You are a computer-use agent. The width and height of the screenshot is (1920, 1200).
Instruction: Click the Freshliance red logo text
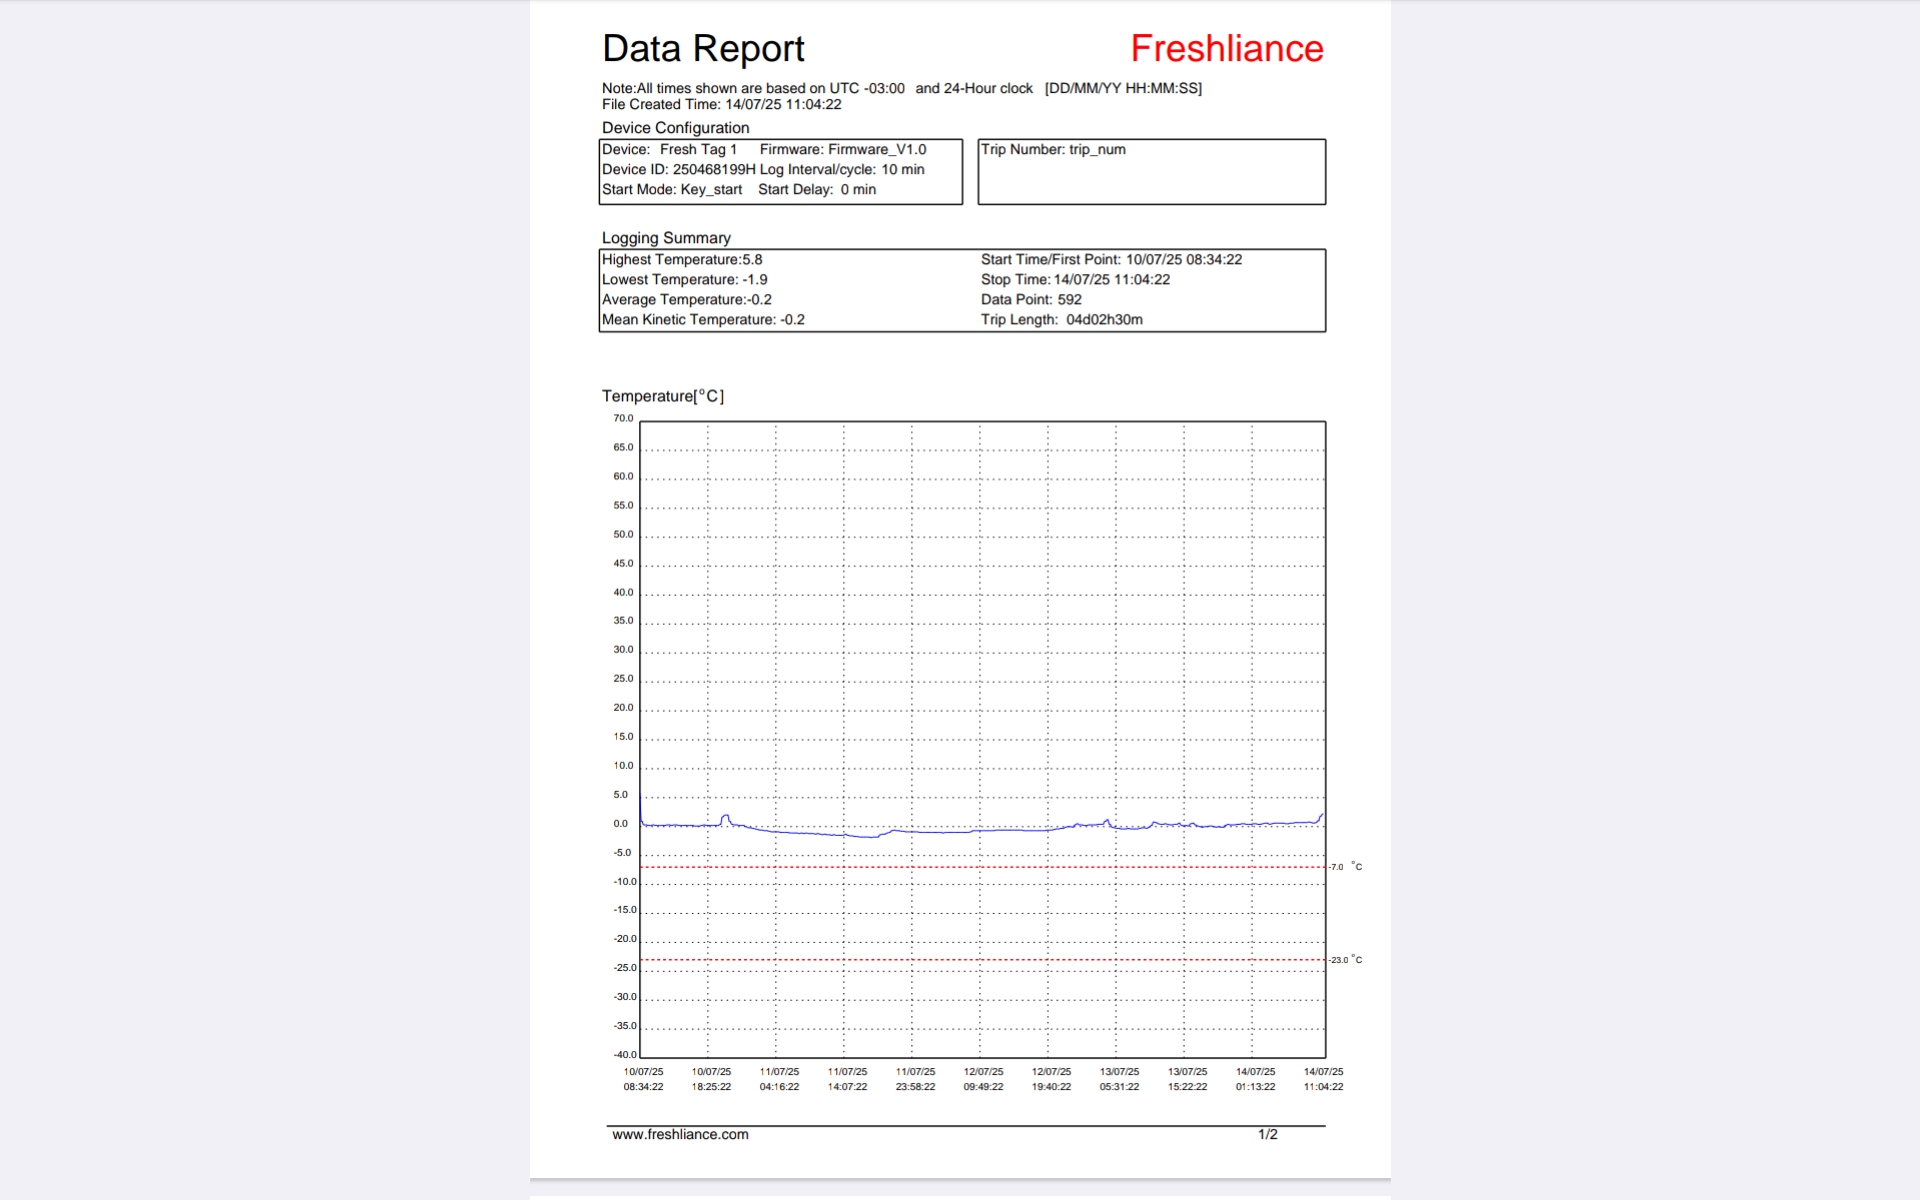click(x=1226, y=48)
